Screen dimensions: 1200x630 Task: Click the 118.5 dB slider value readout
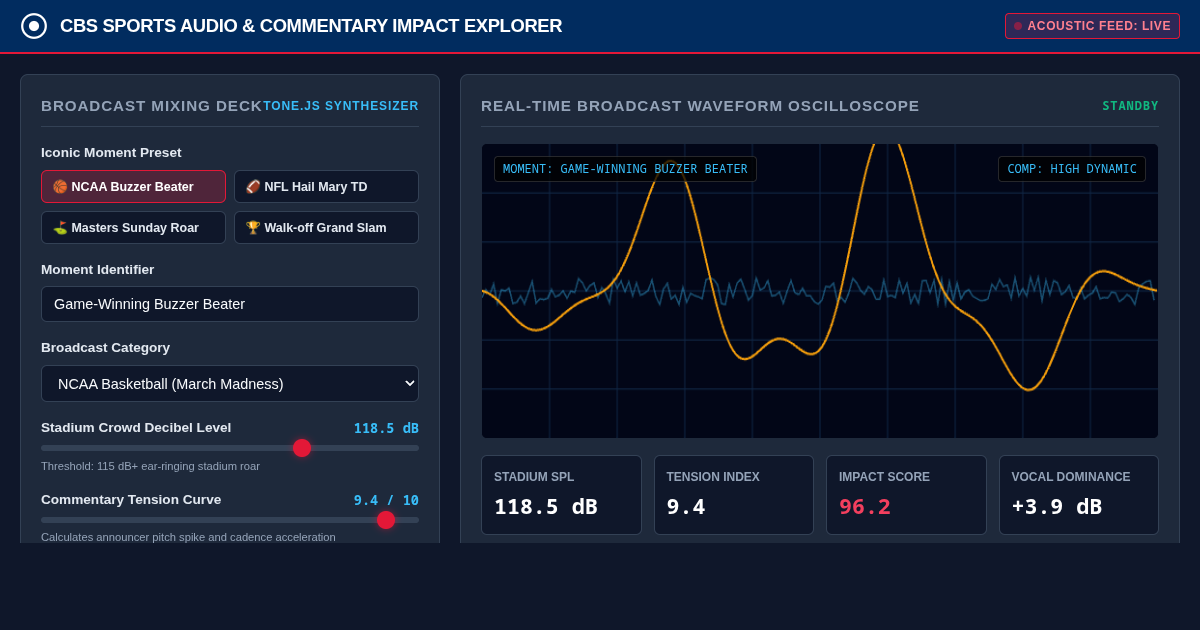pyautogui.click(x=386, y=428)
